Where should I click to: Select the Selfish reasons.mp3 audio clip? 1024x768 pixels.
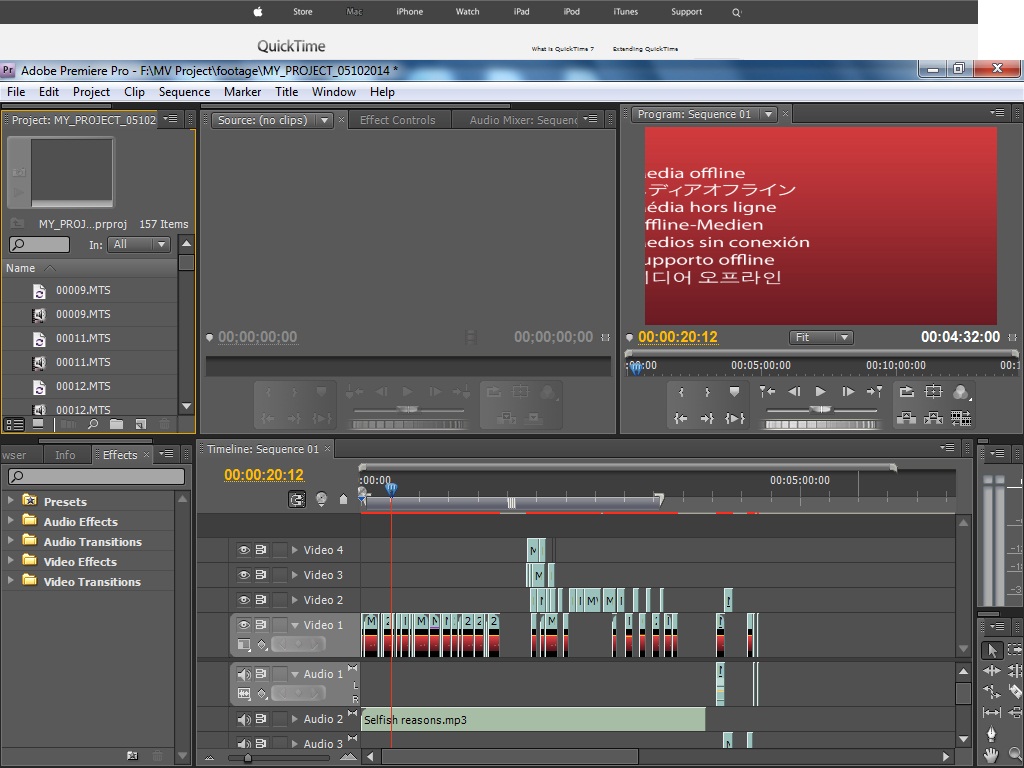point(532,719)
